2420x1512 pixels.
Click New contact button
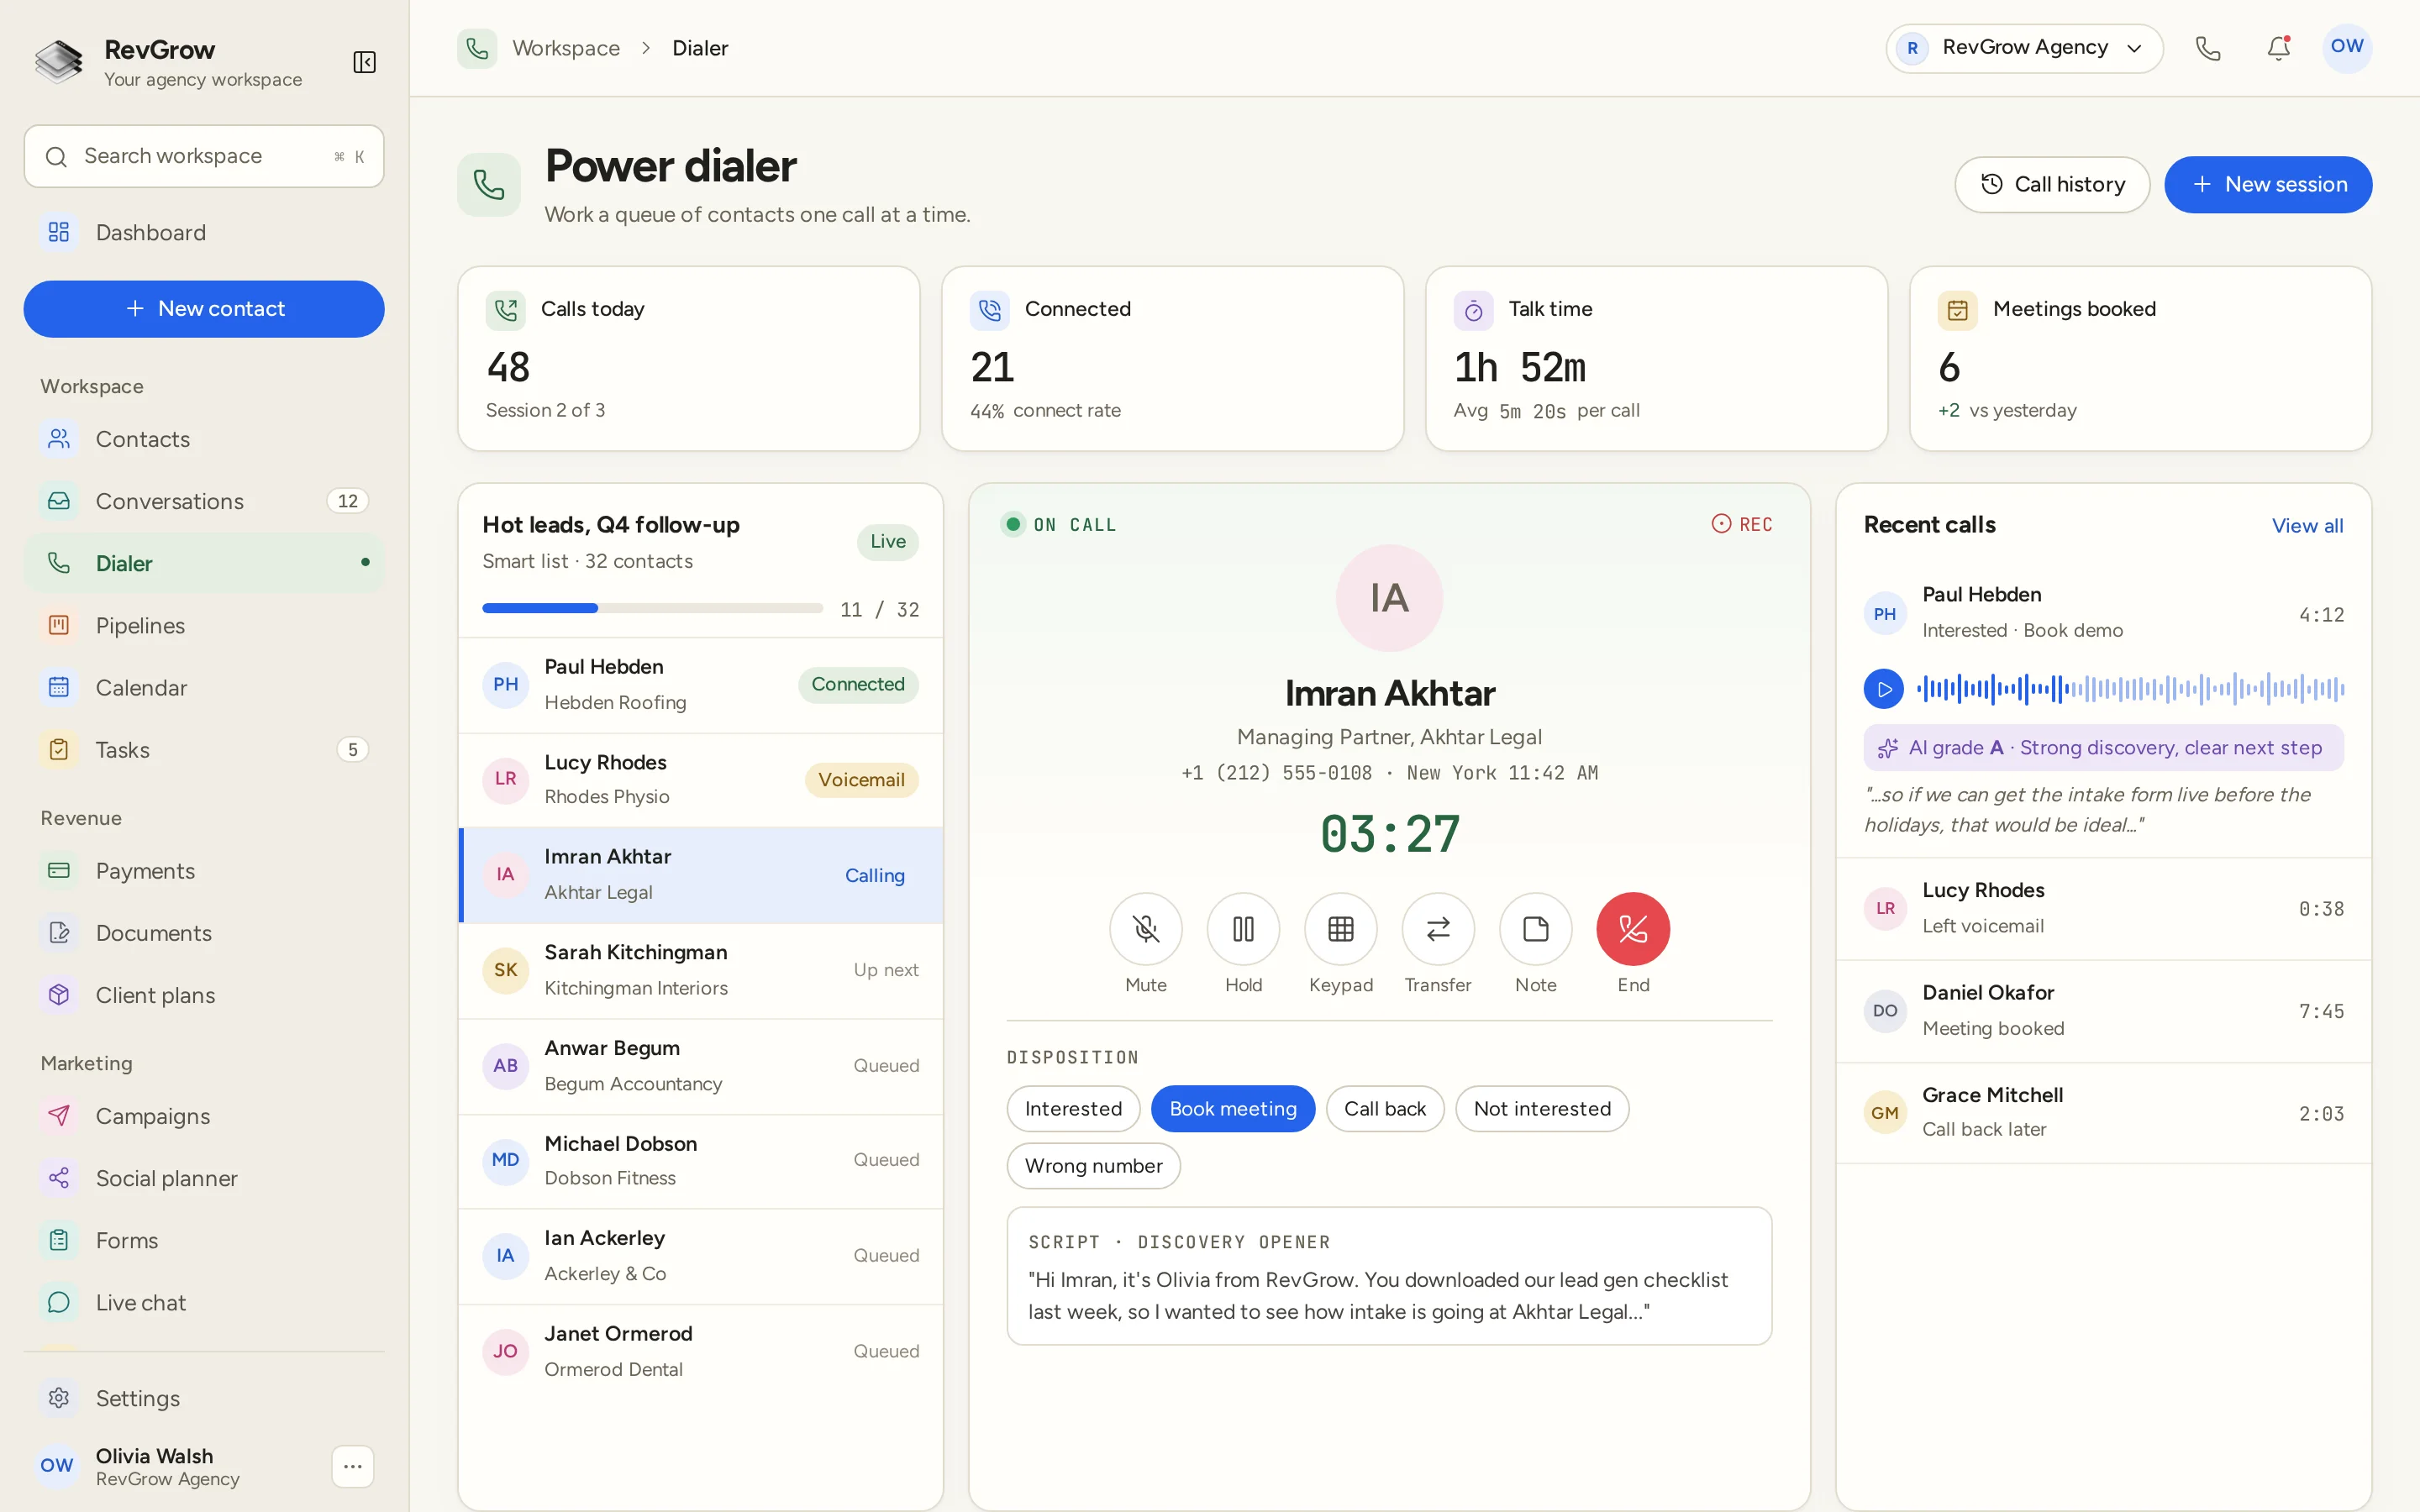(x=204, y=309)
